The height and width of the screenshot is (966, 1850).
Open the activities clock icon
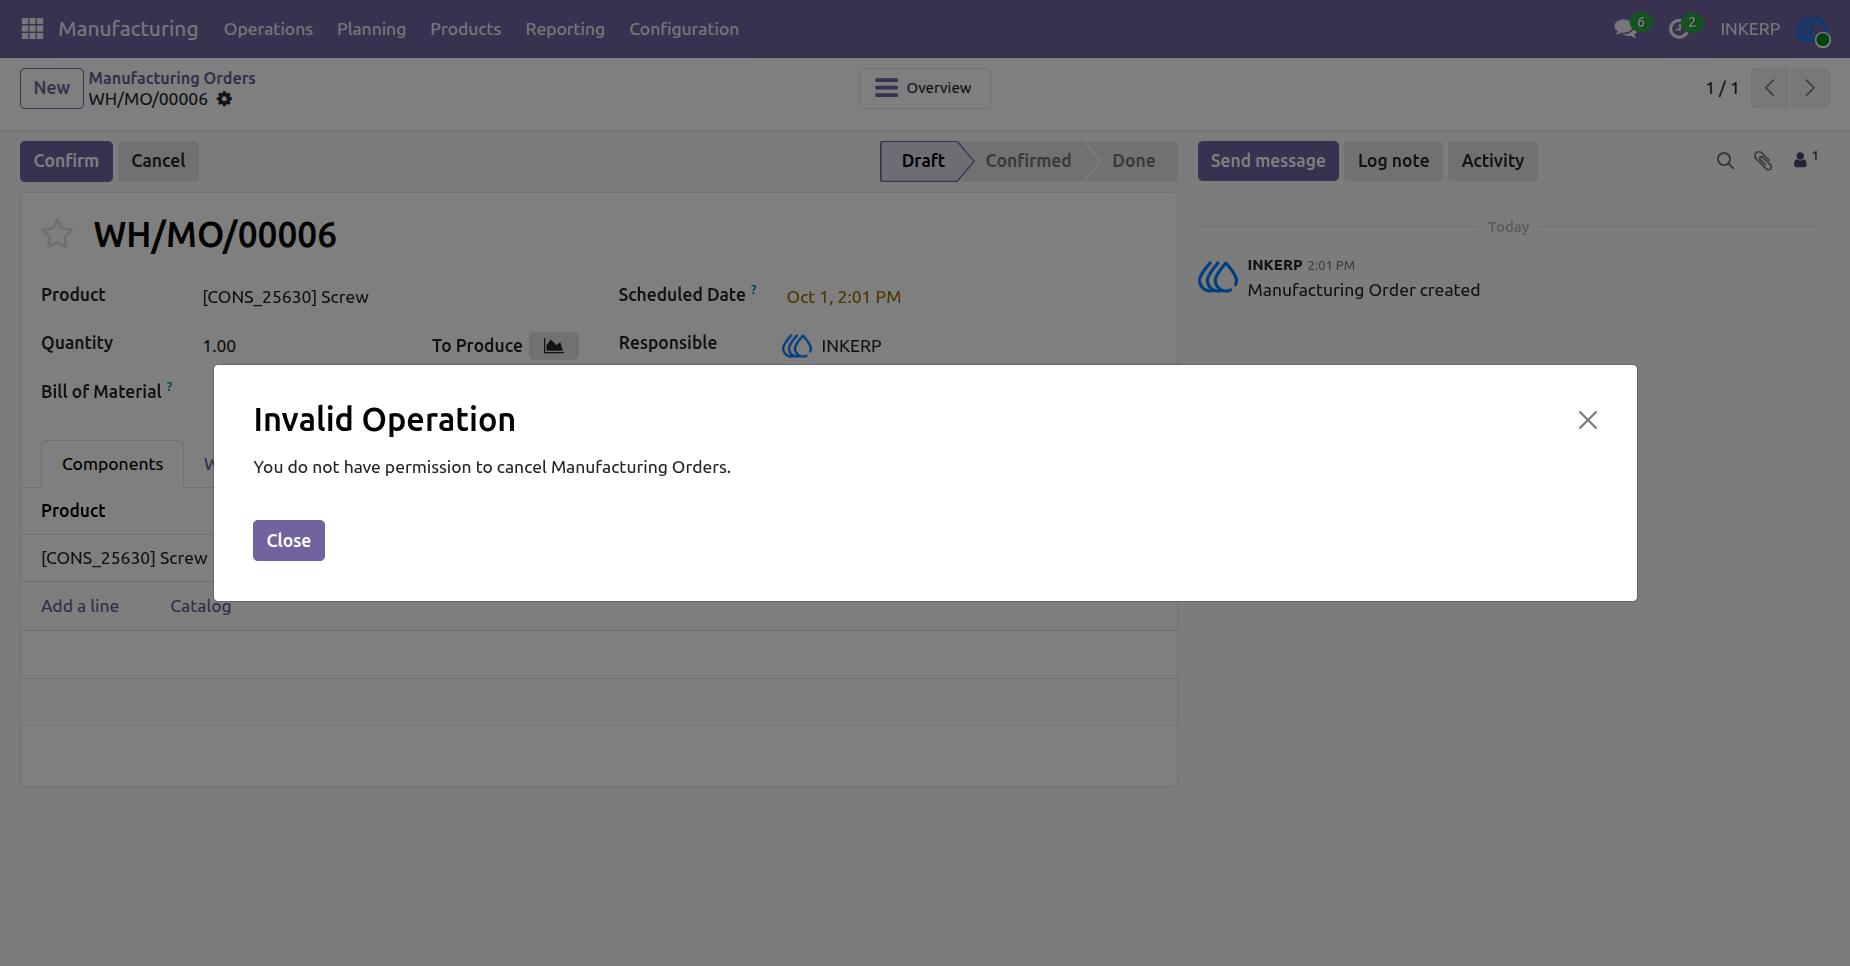(x=1679, y=29)
